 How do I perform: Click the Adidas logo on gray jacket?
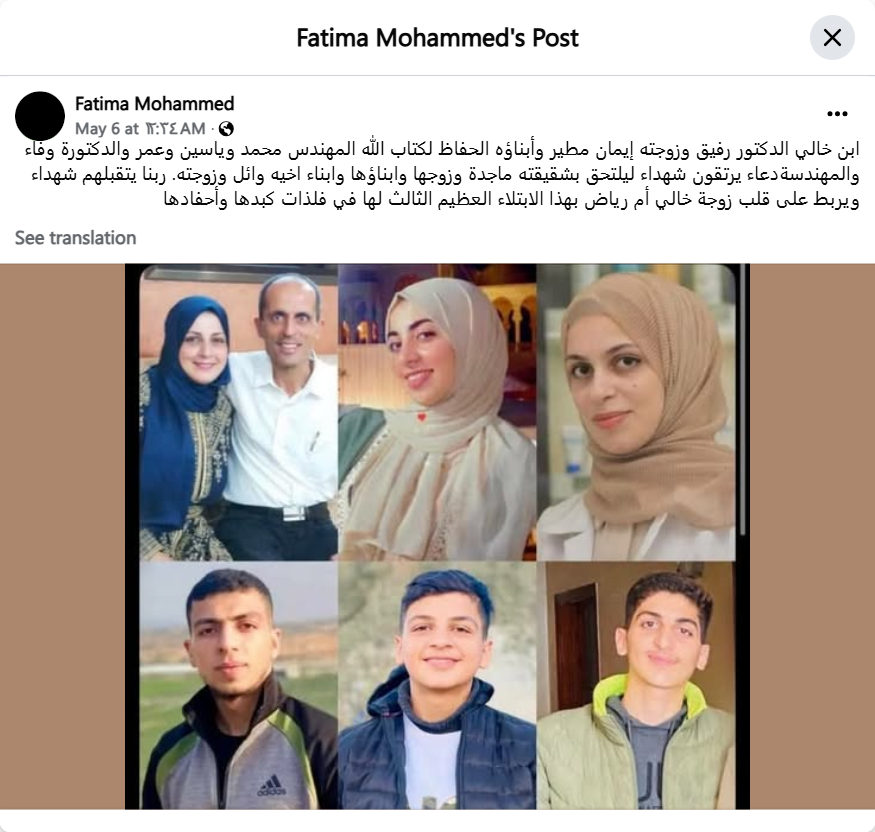coord(272,786)
